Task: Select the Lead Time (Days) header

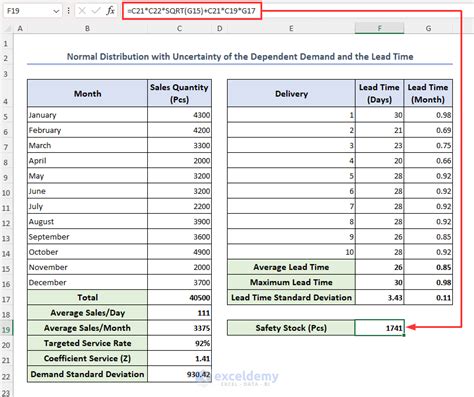Action: coord(379,93)
